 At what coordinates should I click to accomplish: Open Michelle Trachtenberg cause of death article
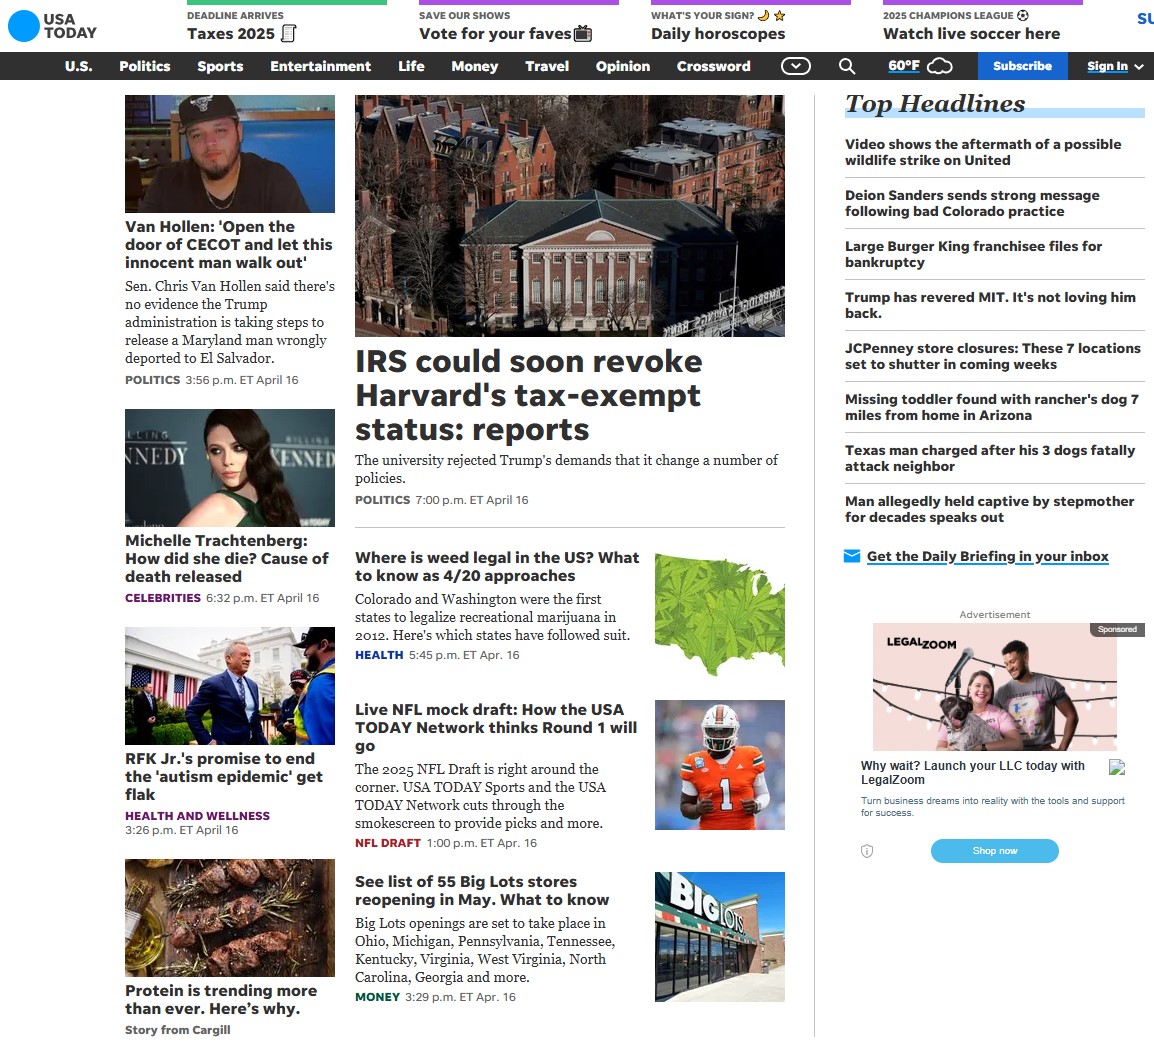[x=227, y=559]
